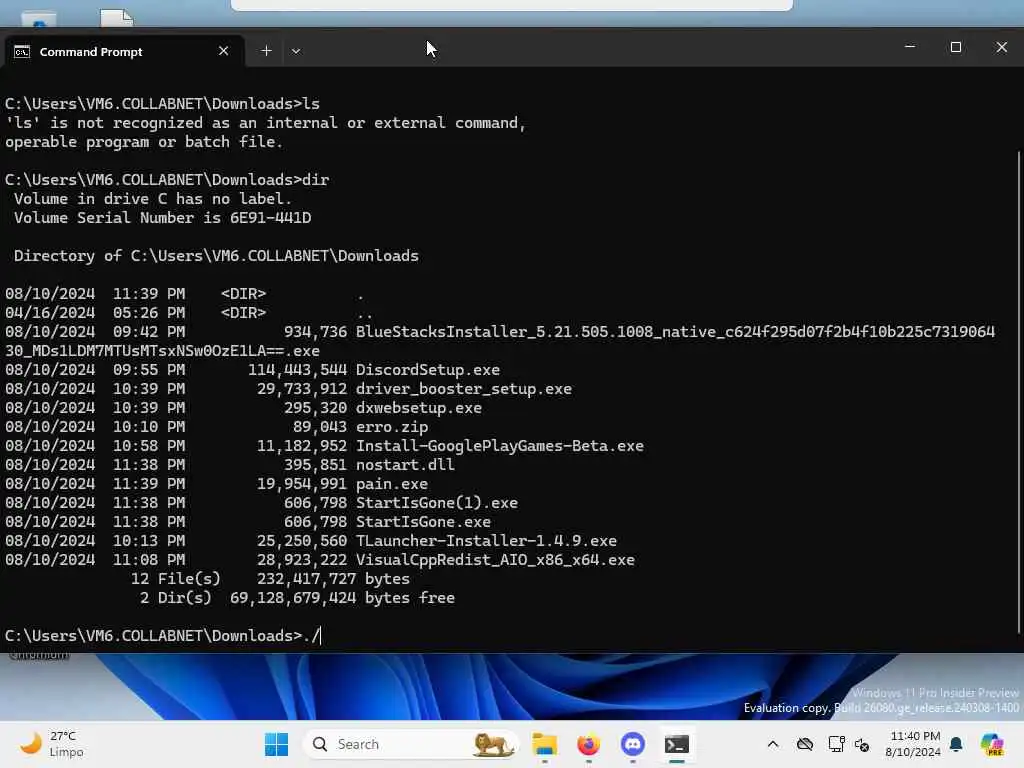Click dxwebsetup.exe in the listing
The image size is (1024, 768).
[419, 408]
